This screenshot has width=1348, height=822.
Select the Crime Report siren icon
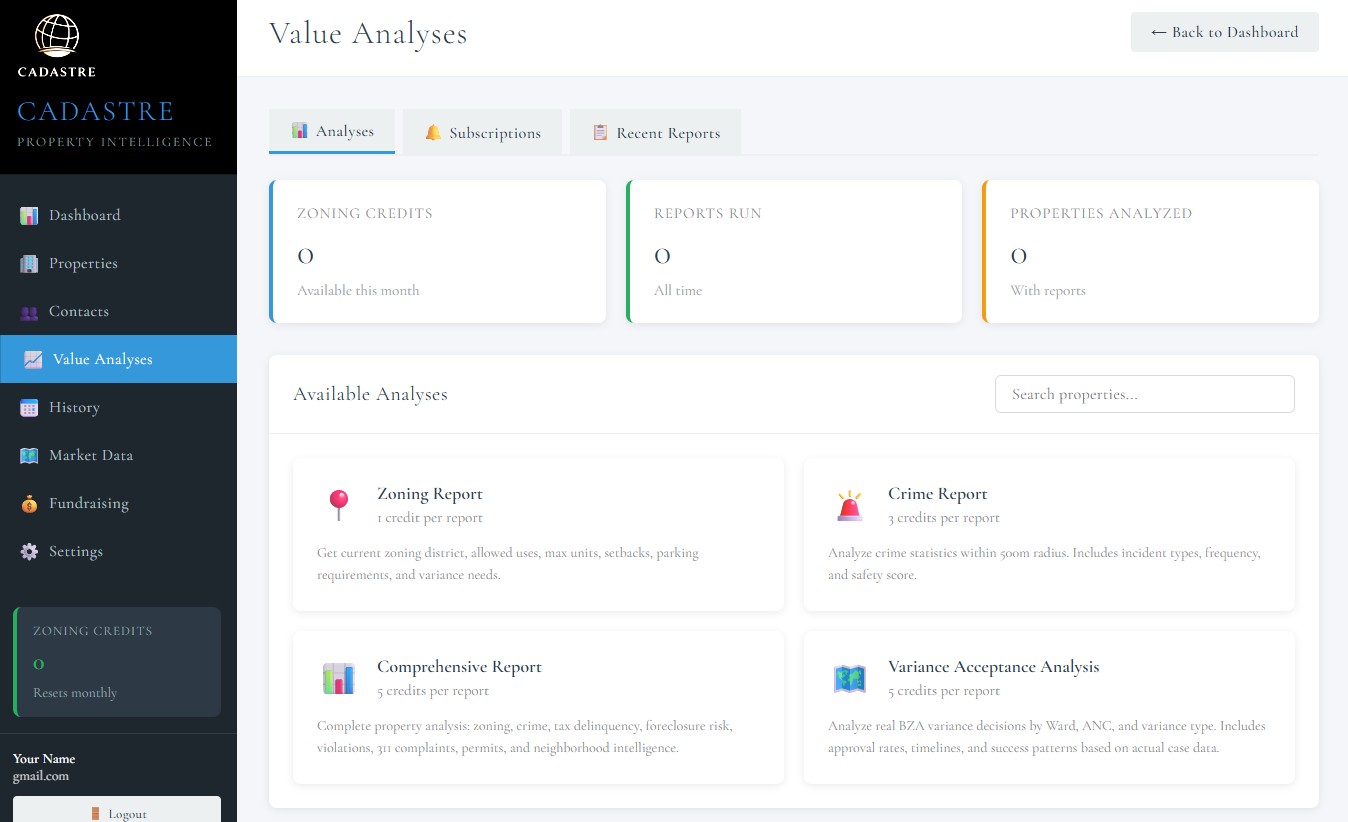point(850,505)
